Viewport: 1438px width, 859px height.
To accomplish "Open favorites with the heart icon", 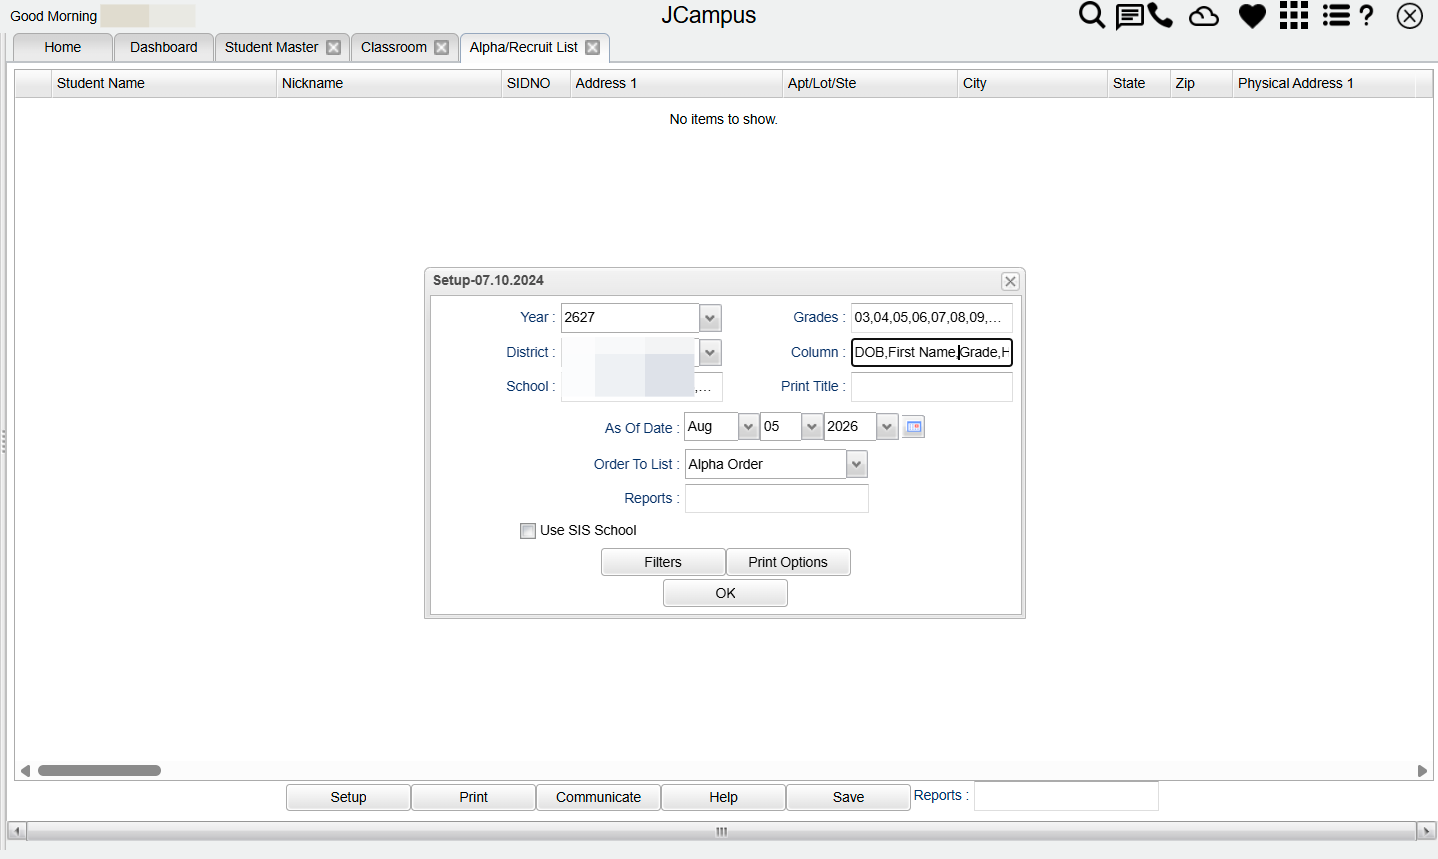I will 1252,16.
